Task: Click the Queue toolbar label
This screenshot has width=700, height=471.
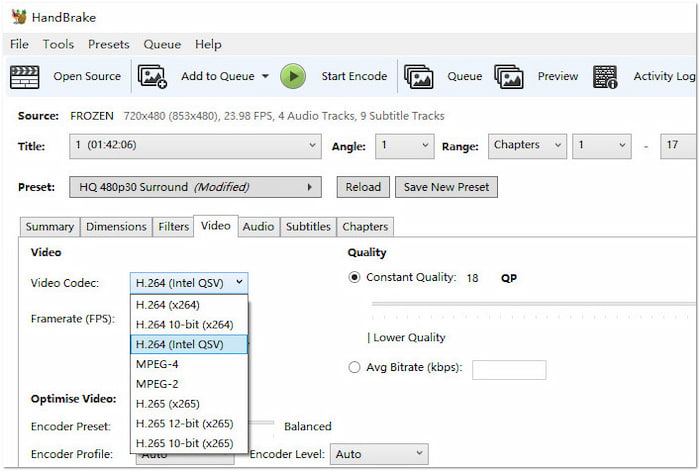Action: [x=465, y=76]
